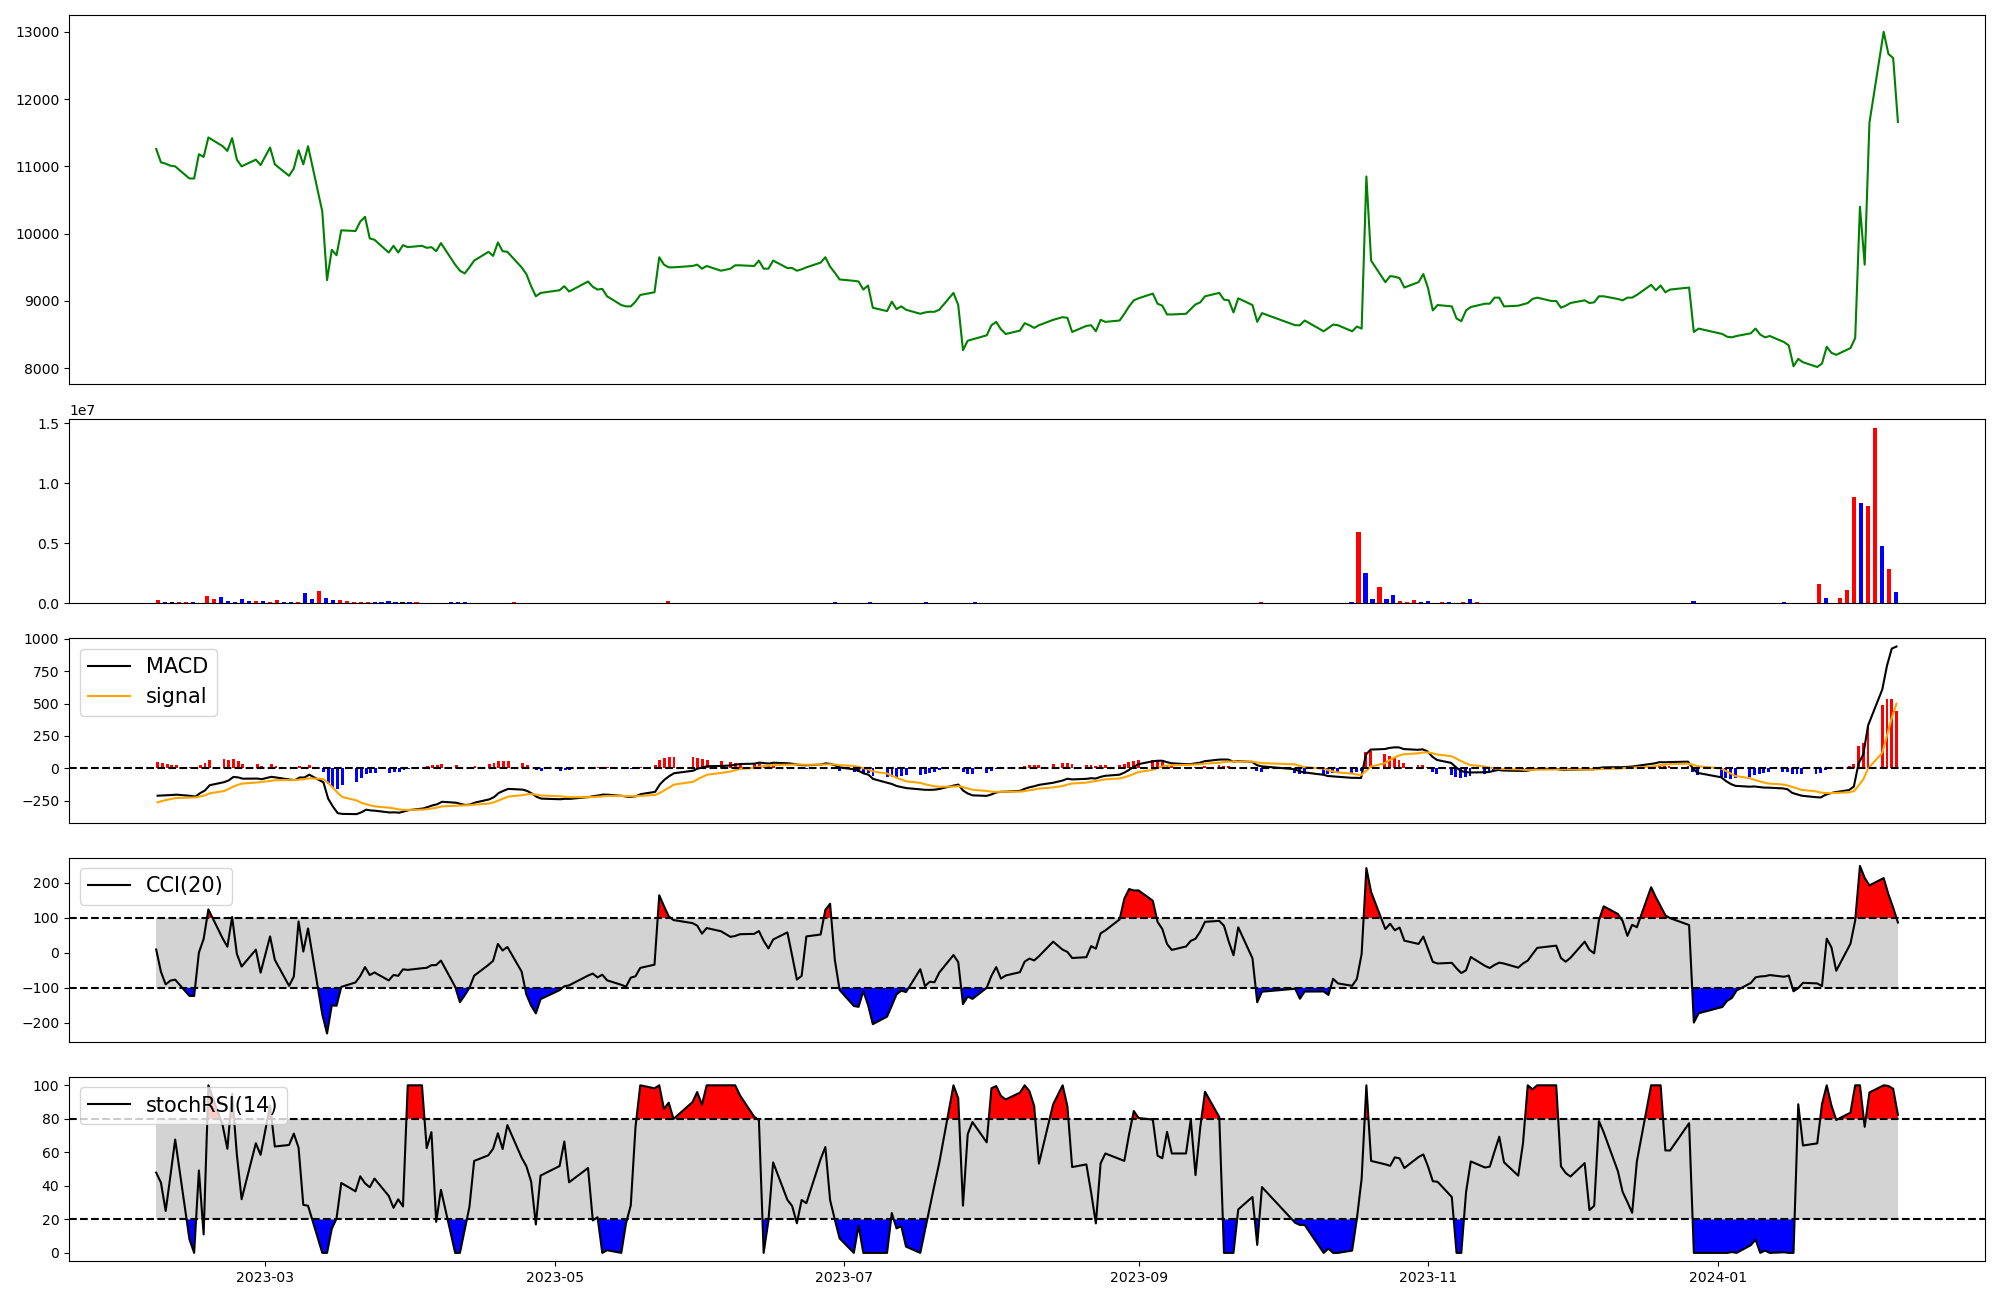
Task: Click the 2023-07 date tick label
Action: tap(844, 1277)
